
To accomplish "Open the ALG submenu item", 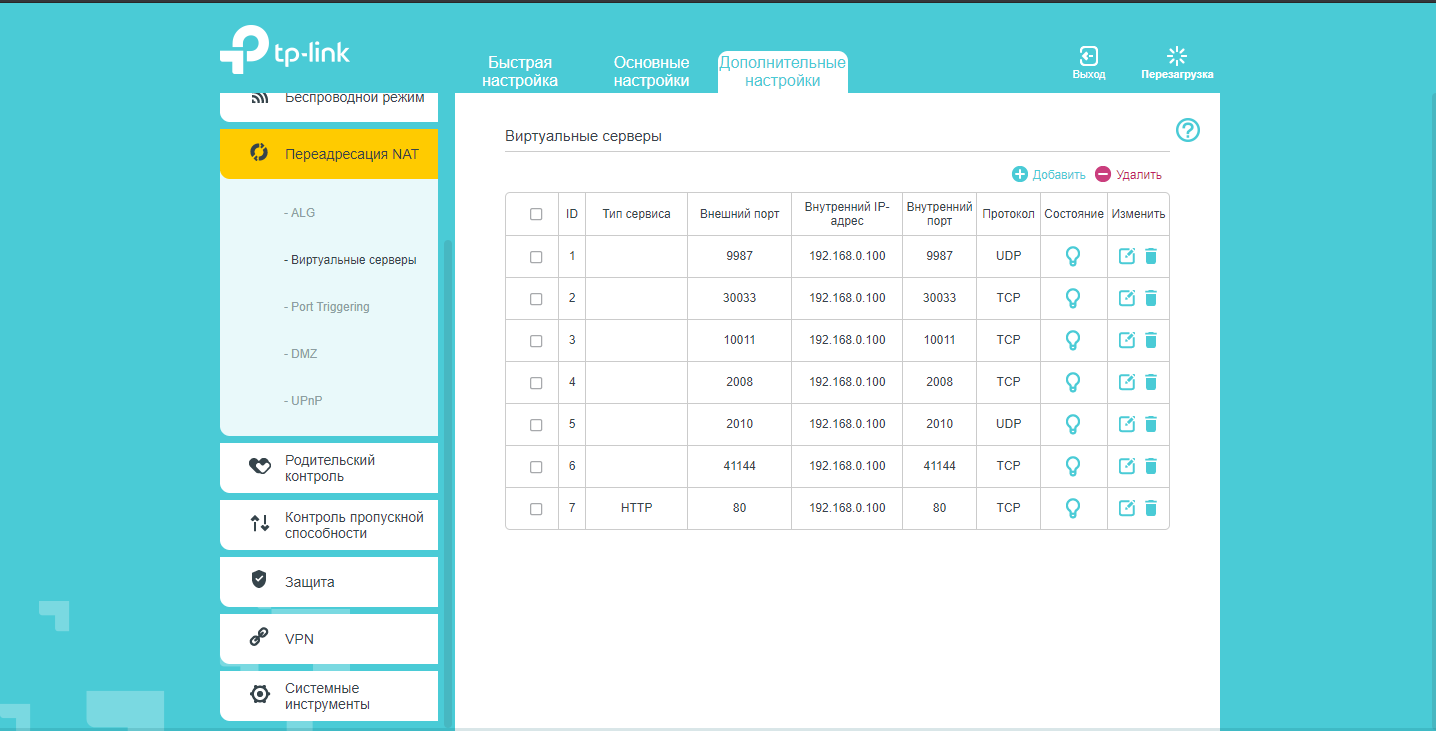I will coord(300,213).
